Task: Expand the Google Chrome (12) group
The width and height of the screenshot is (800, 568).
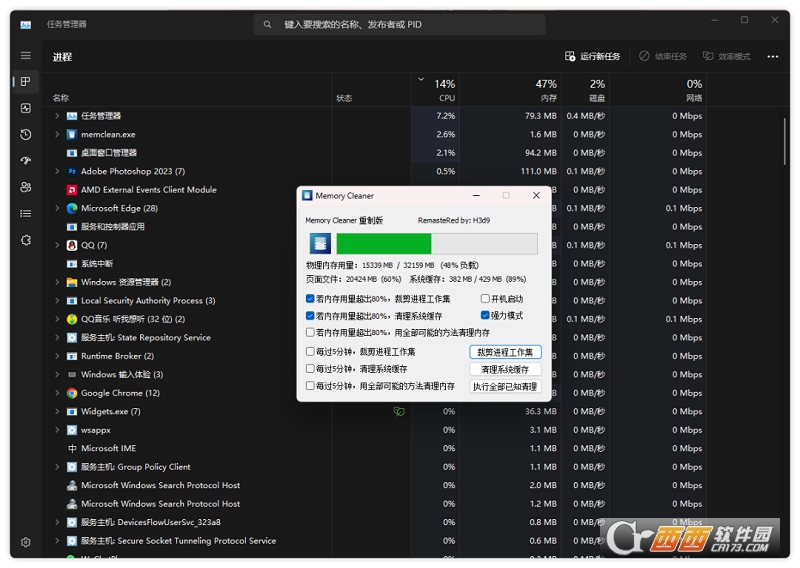Action: pos(57,393)
